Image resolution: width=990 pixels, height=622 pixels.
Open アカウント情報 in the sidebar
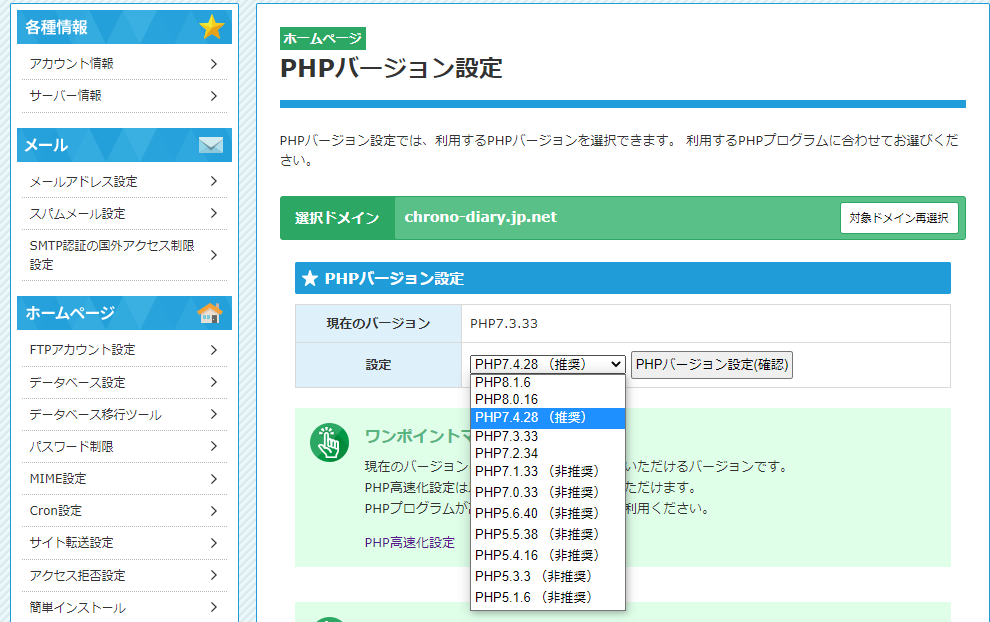124,64
